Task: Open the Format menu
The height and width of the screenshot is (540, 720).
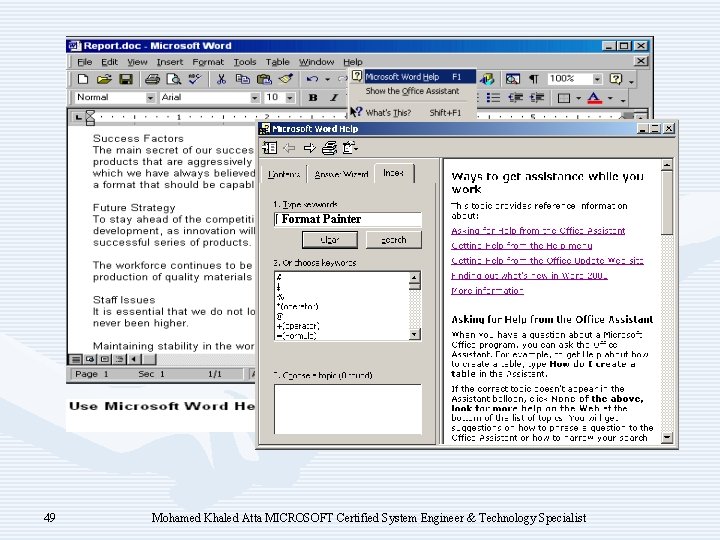Action: pos(208,62)
